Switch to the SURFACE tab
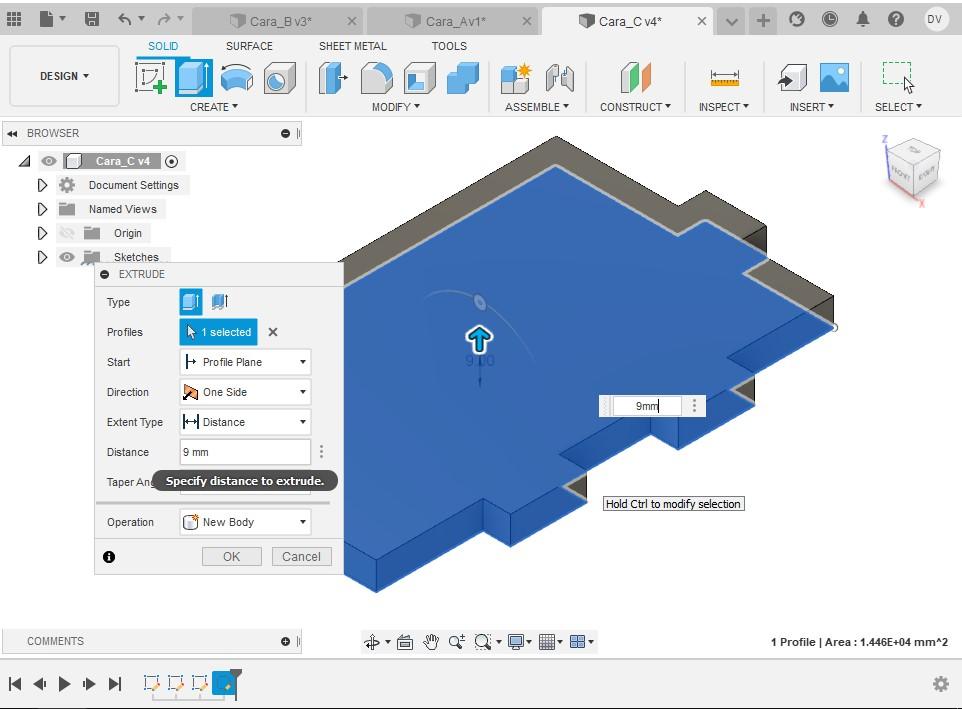Viewport: 962px width, 709px height. pos(249,46)
